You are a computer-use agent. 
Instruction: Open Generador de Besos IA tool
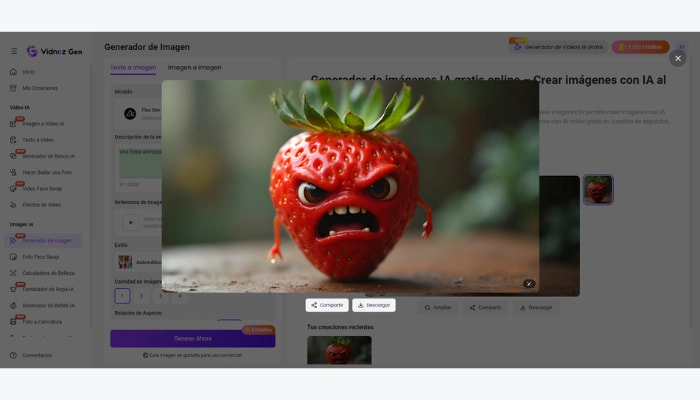[48, 156]
